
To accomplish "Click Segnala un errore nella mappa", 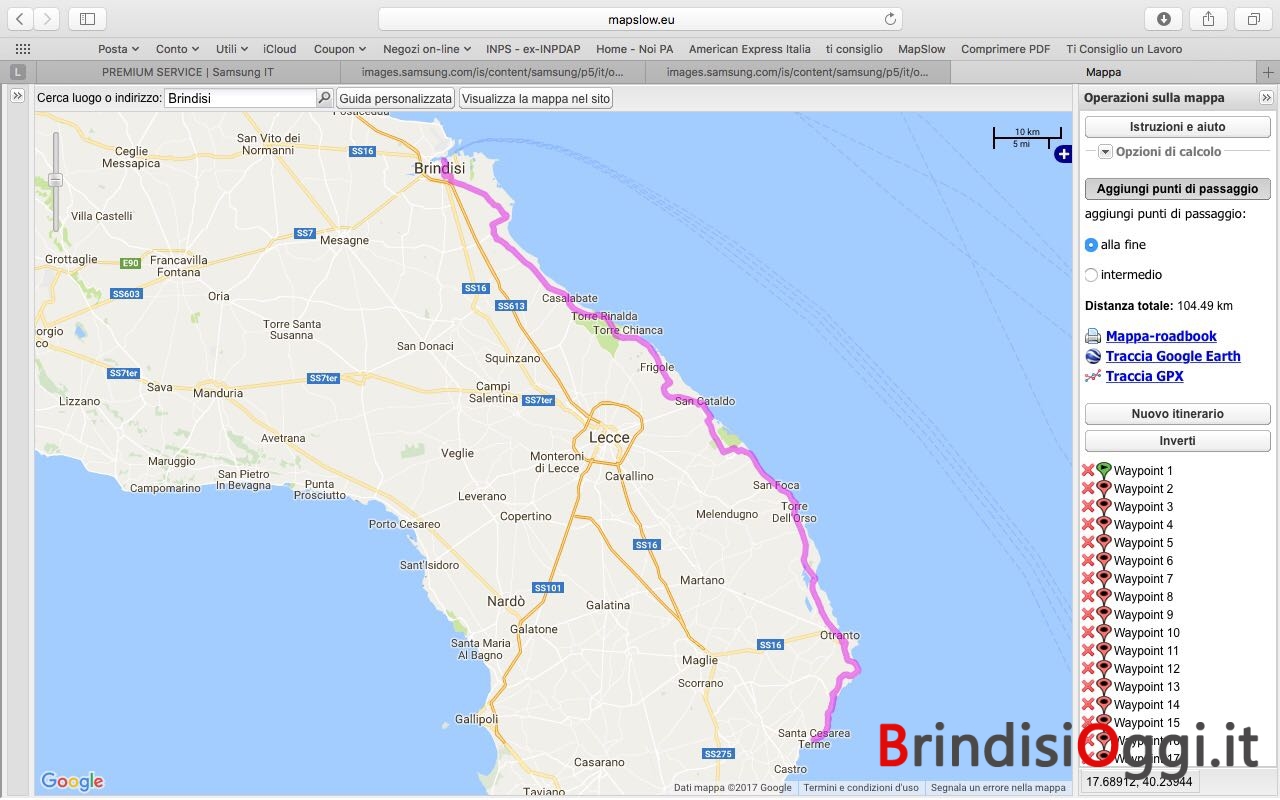I will (x=998, y=787).
